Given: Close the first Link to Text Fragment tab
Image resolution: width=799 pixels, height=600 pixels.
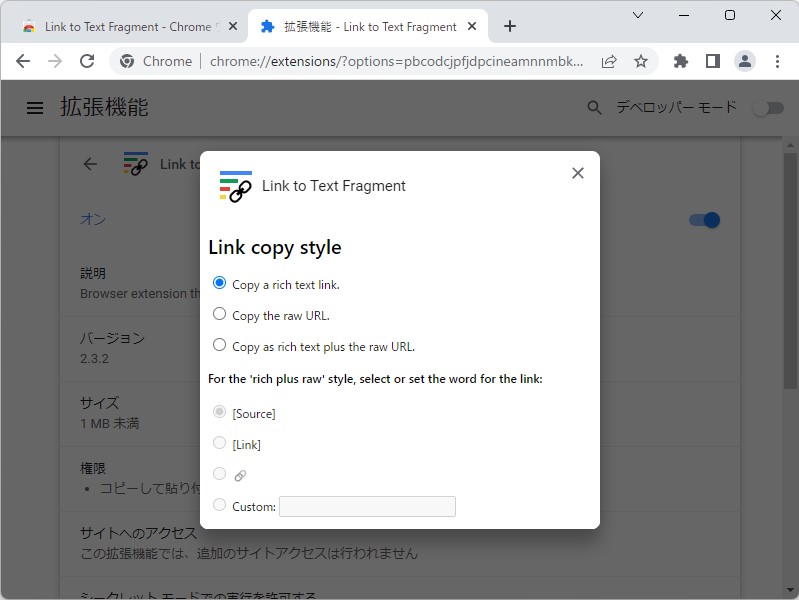Looking at the screenshot, I should pyautogui.click(x=233, y=26).
